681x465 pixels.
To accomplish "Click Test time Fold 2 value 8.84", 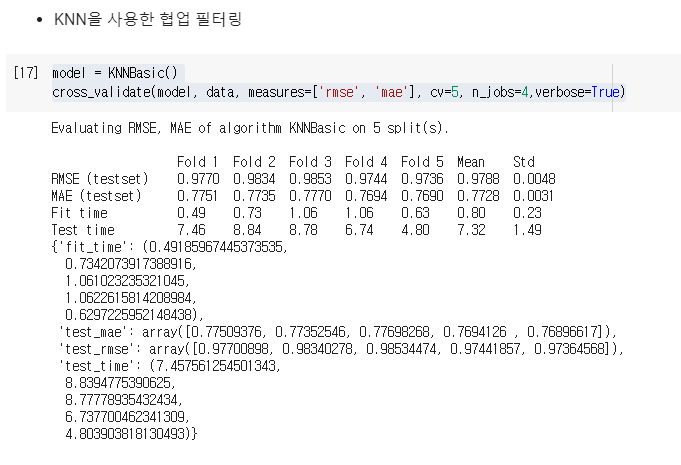I will 247,230.
